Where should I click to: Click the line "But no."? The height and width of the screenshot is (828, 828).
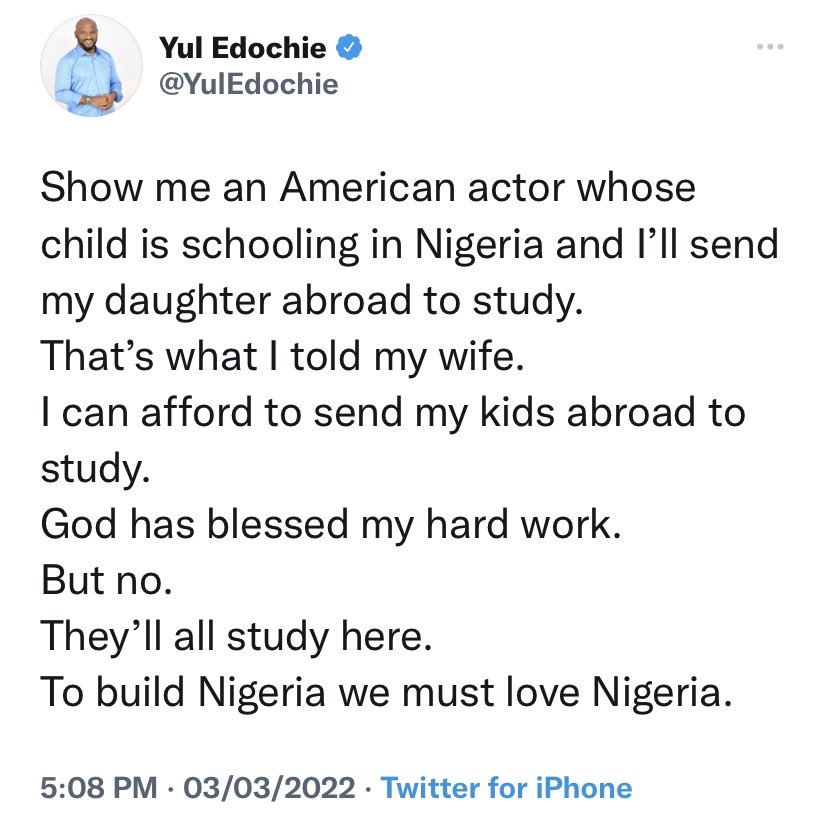[x=107, y=580]
